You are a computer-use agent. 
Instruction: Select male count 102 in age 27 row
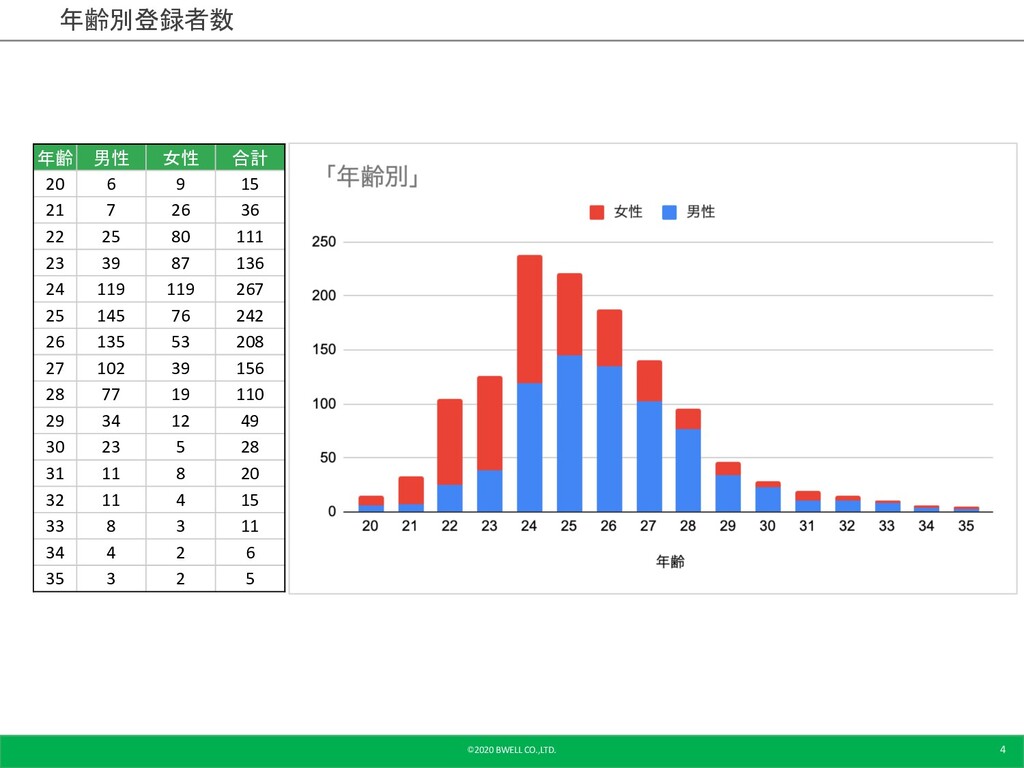point(111,368)
